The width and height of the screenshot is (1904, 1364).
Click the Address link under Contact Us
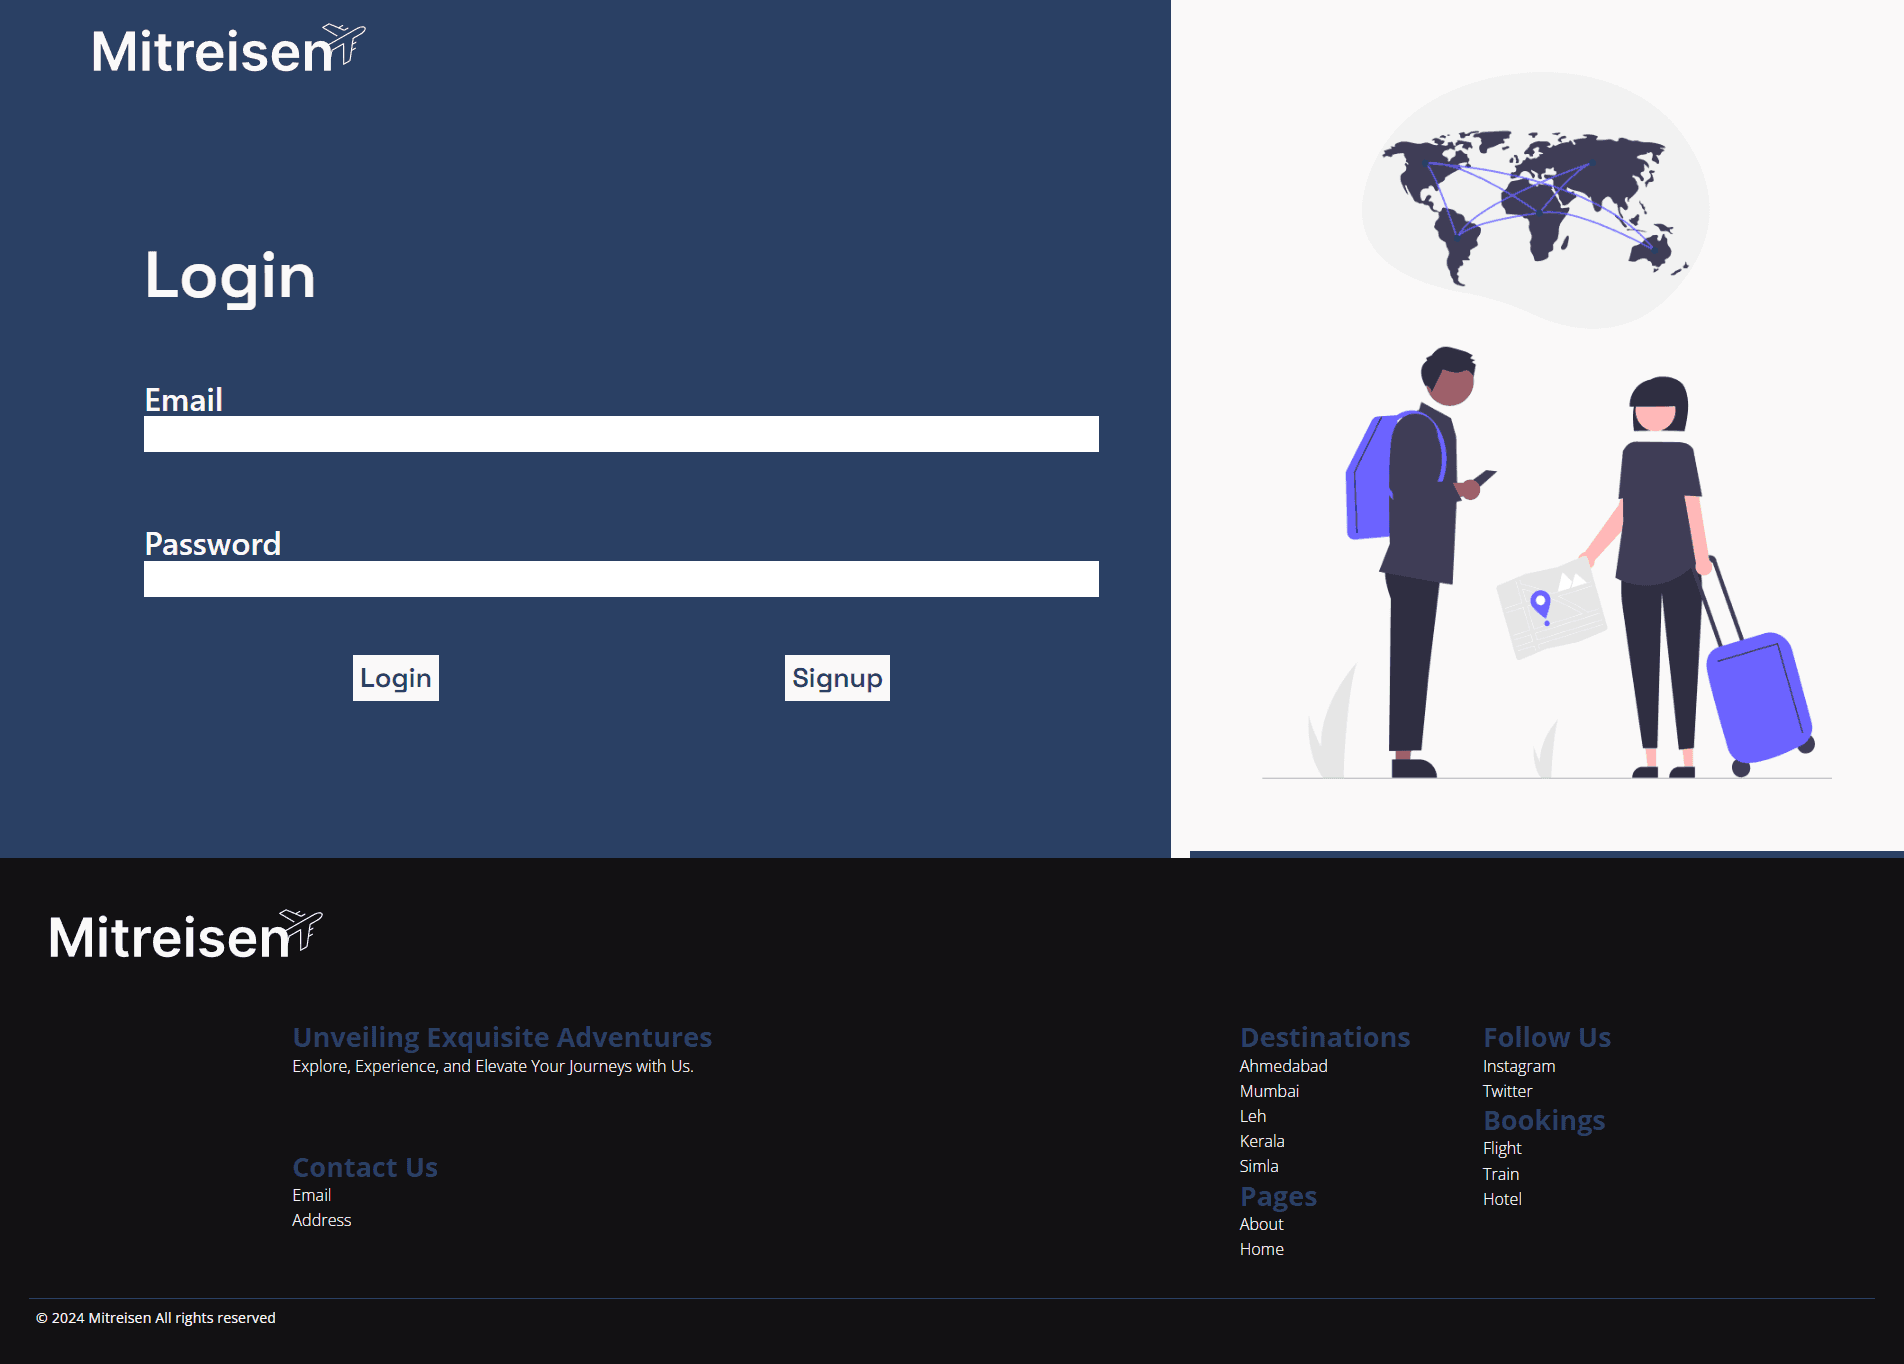pyautogui.click(x=321, y=1220)
